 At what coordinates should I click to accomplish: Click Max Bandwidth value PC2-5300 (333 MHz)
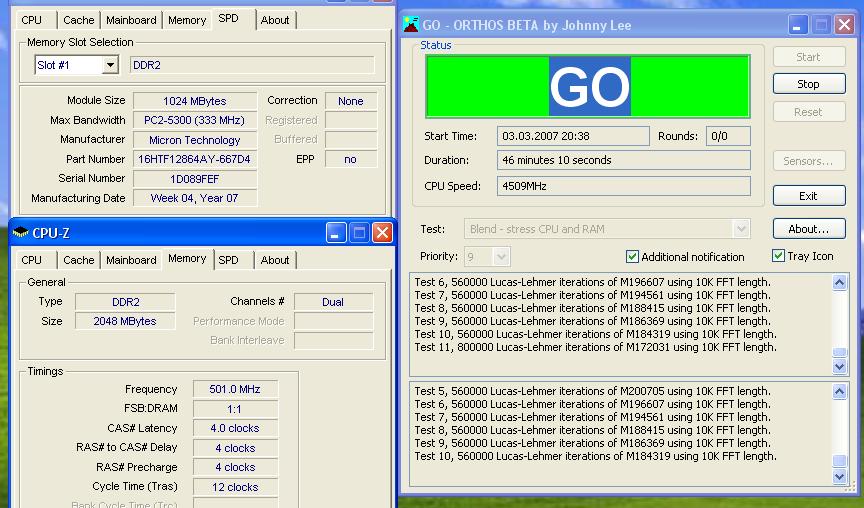tap(195, 120)
